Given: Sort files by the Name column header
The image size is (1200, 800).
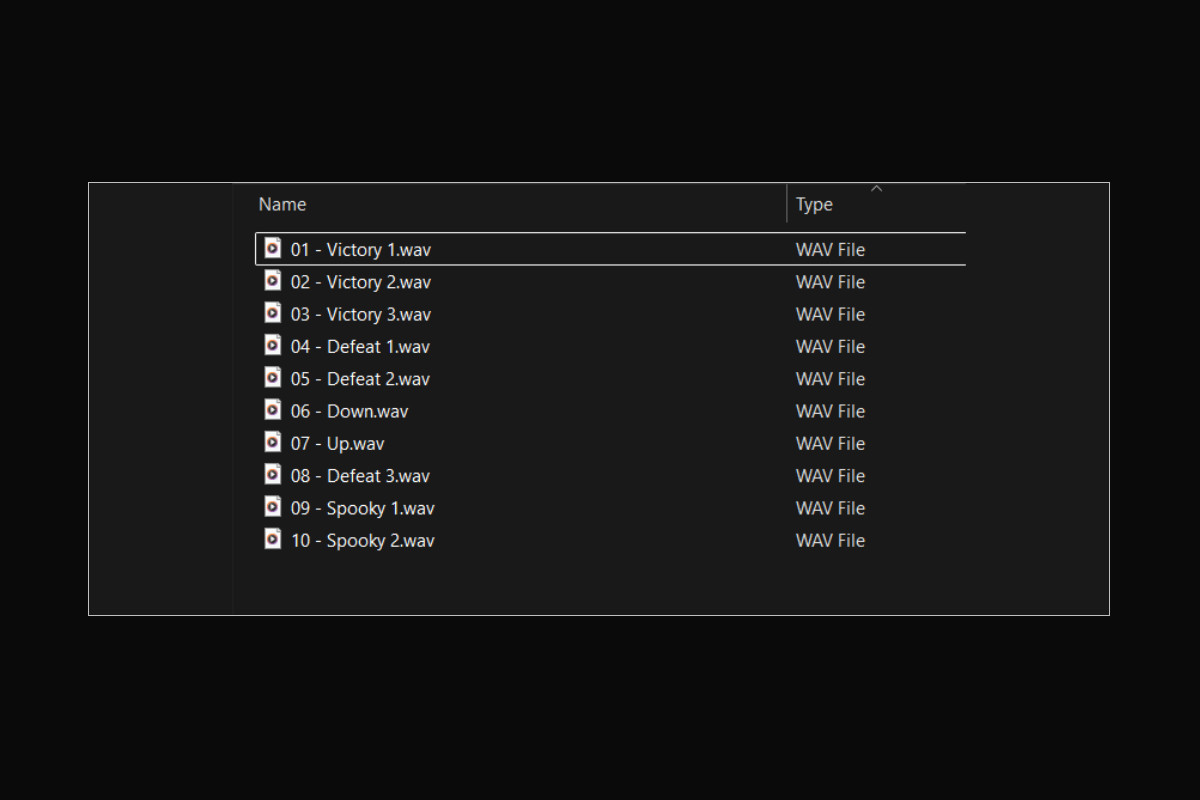Looking at the screenshot, I should click(282, 204).
